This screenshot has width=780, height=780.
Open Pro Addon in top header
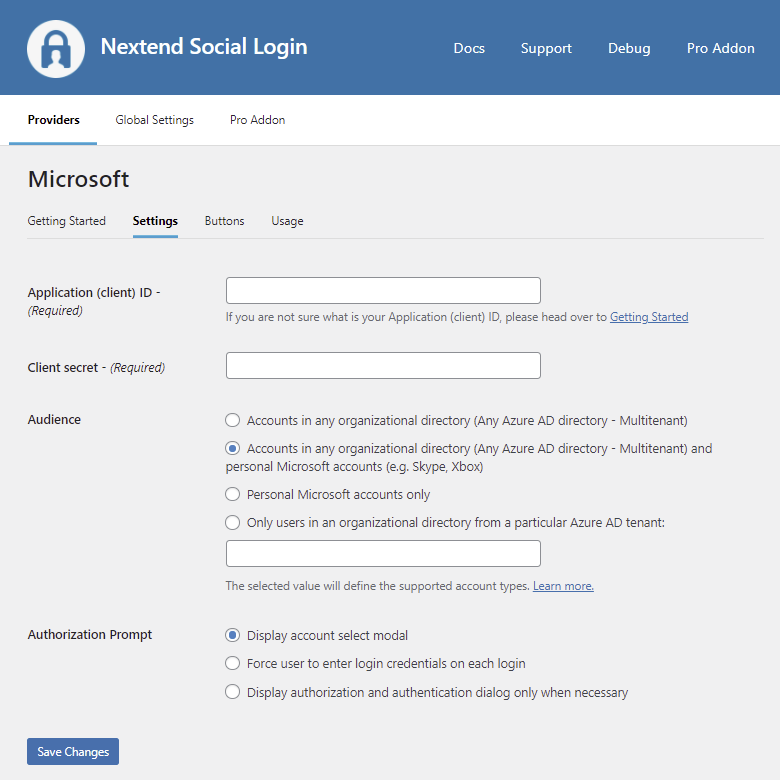point(720,48)
